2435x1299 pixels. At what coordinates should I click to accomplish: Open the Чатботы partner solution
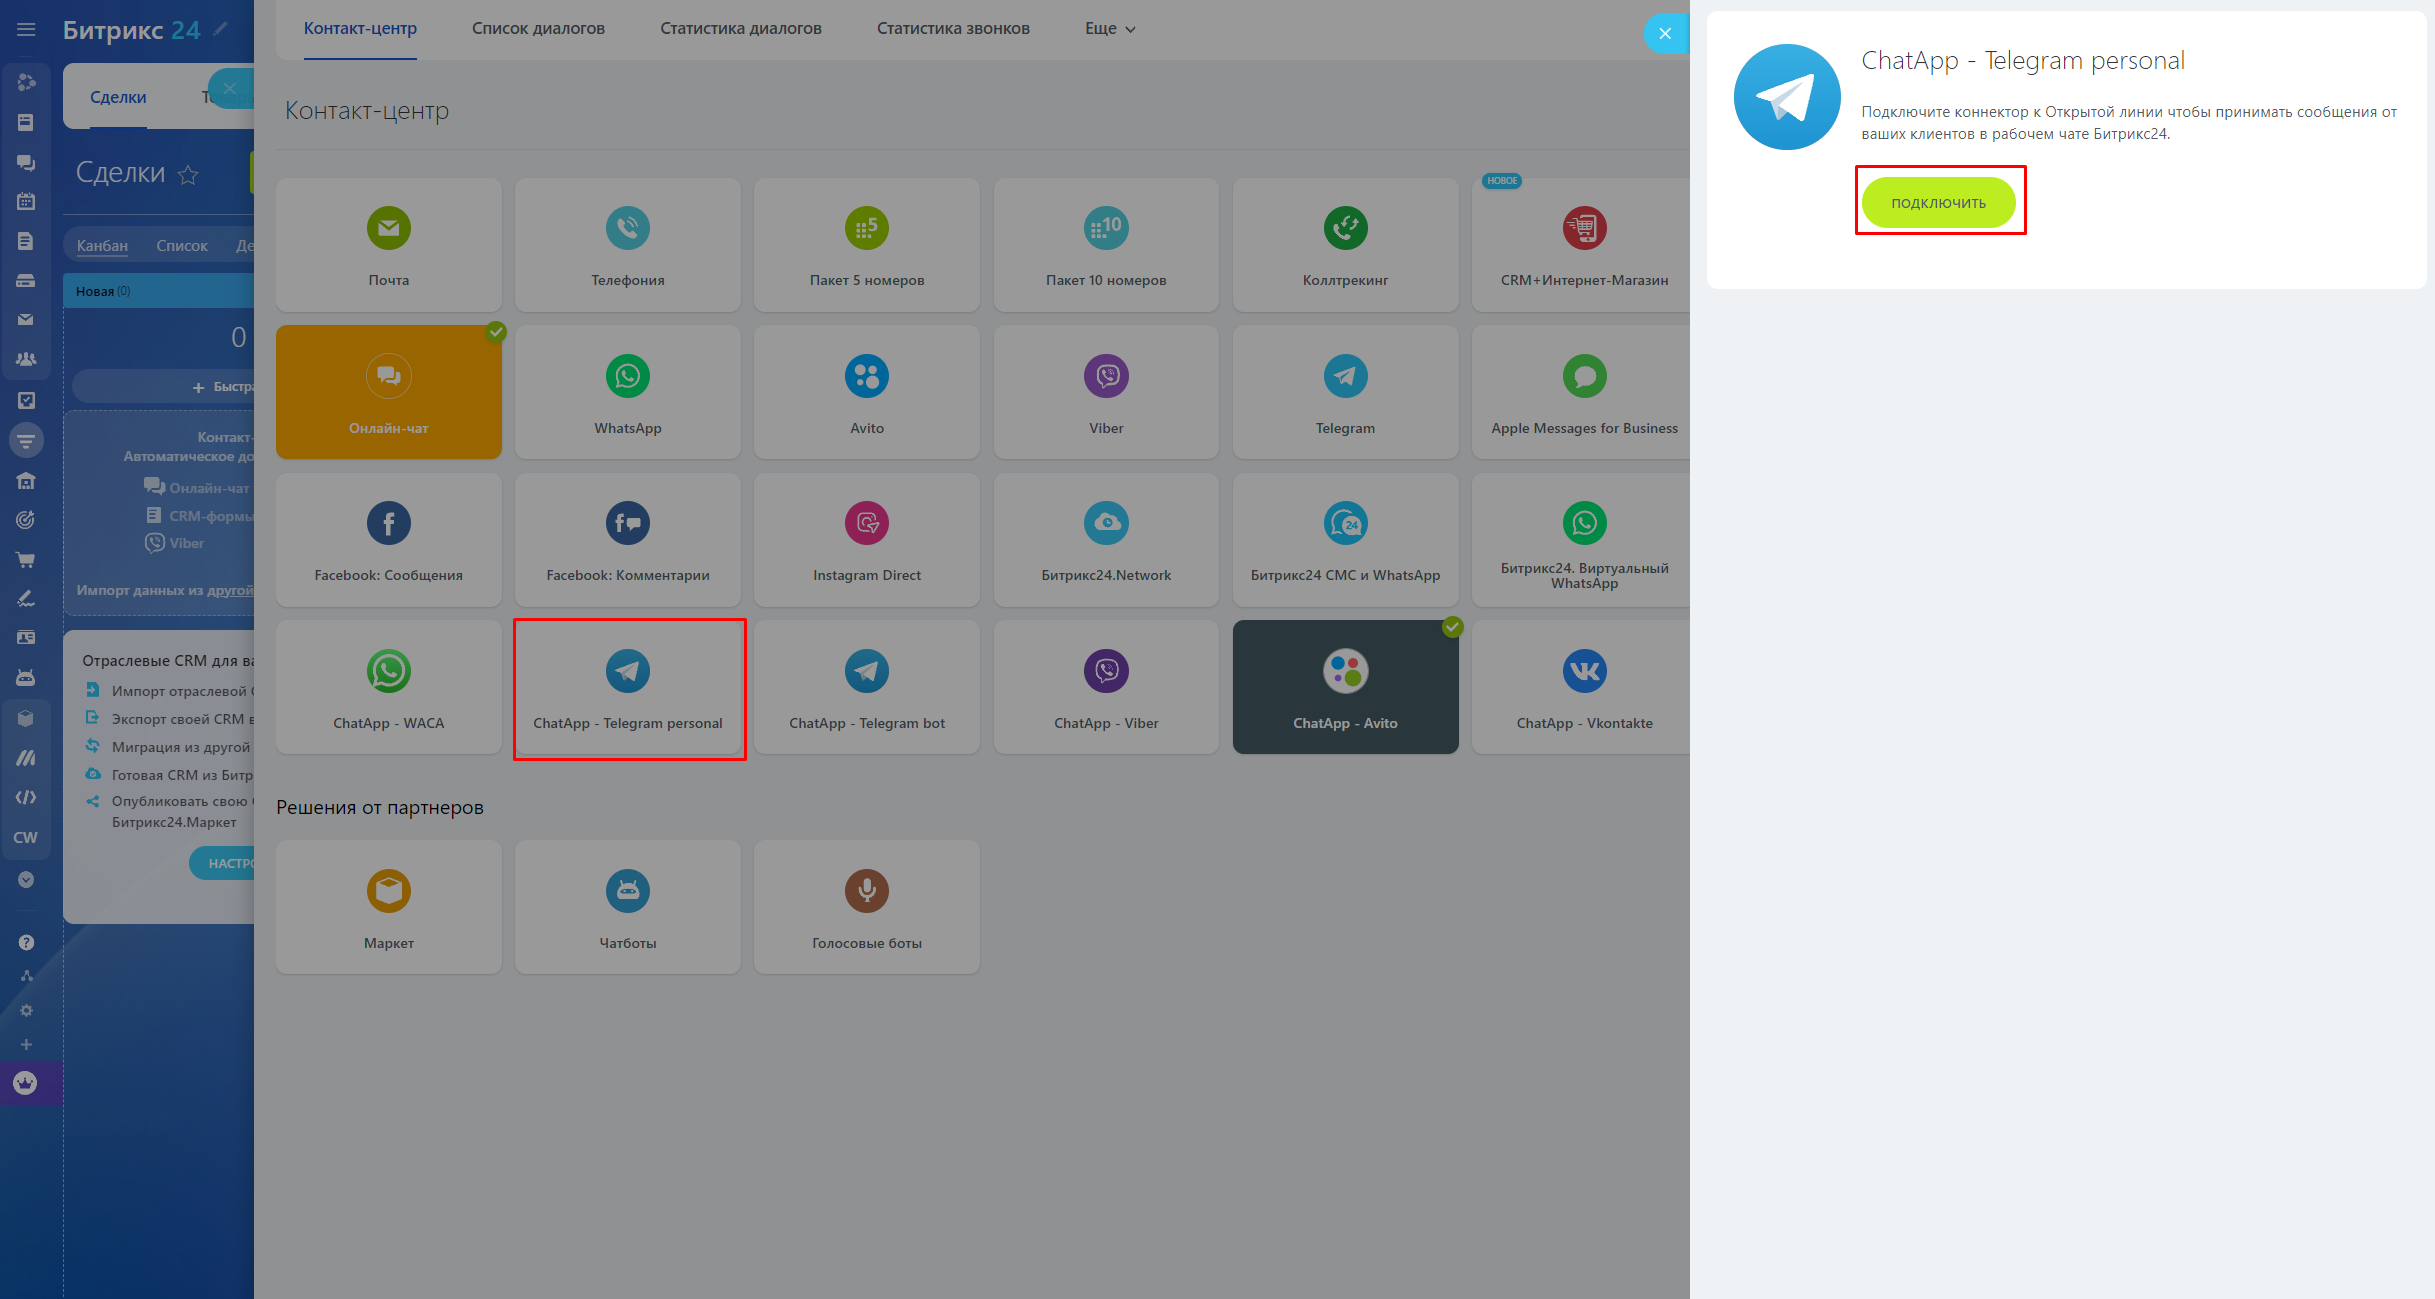627,907
